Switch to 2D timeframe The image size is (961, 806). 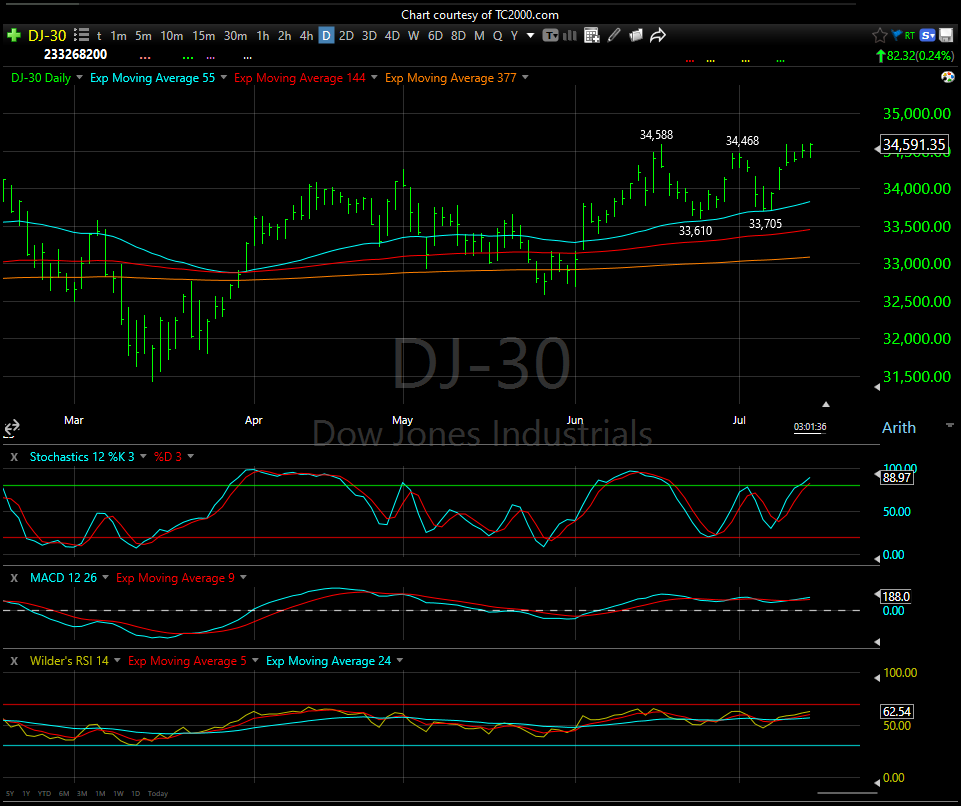point(346,36)
